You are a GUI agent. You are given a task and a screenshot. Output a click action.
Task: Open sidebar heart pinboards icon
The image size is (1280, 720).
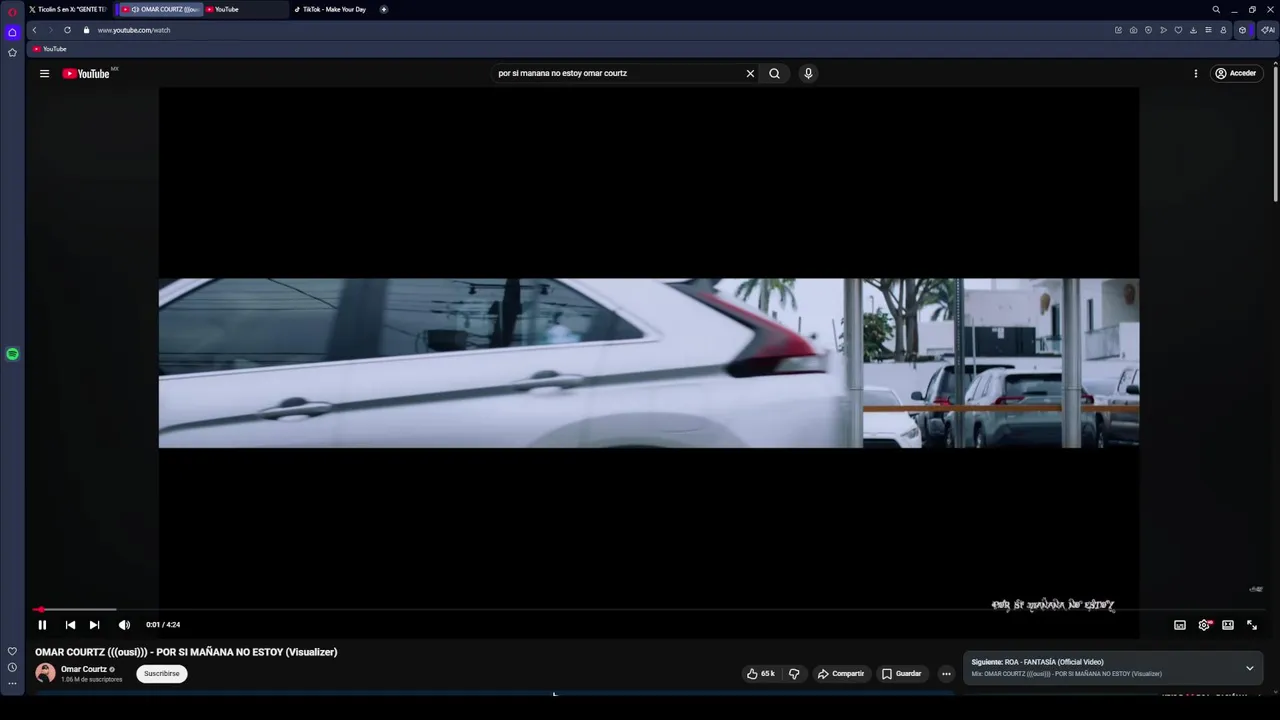pos(12,651)
